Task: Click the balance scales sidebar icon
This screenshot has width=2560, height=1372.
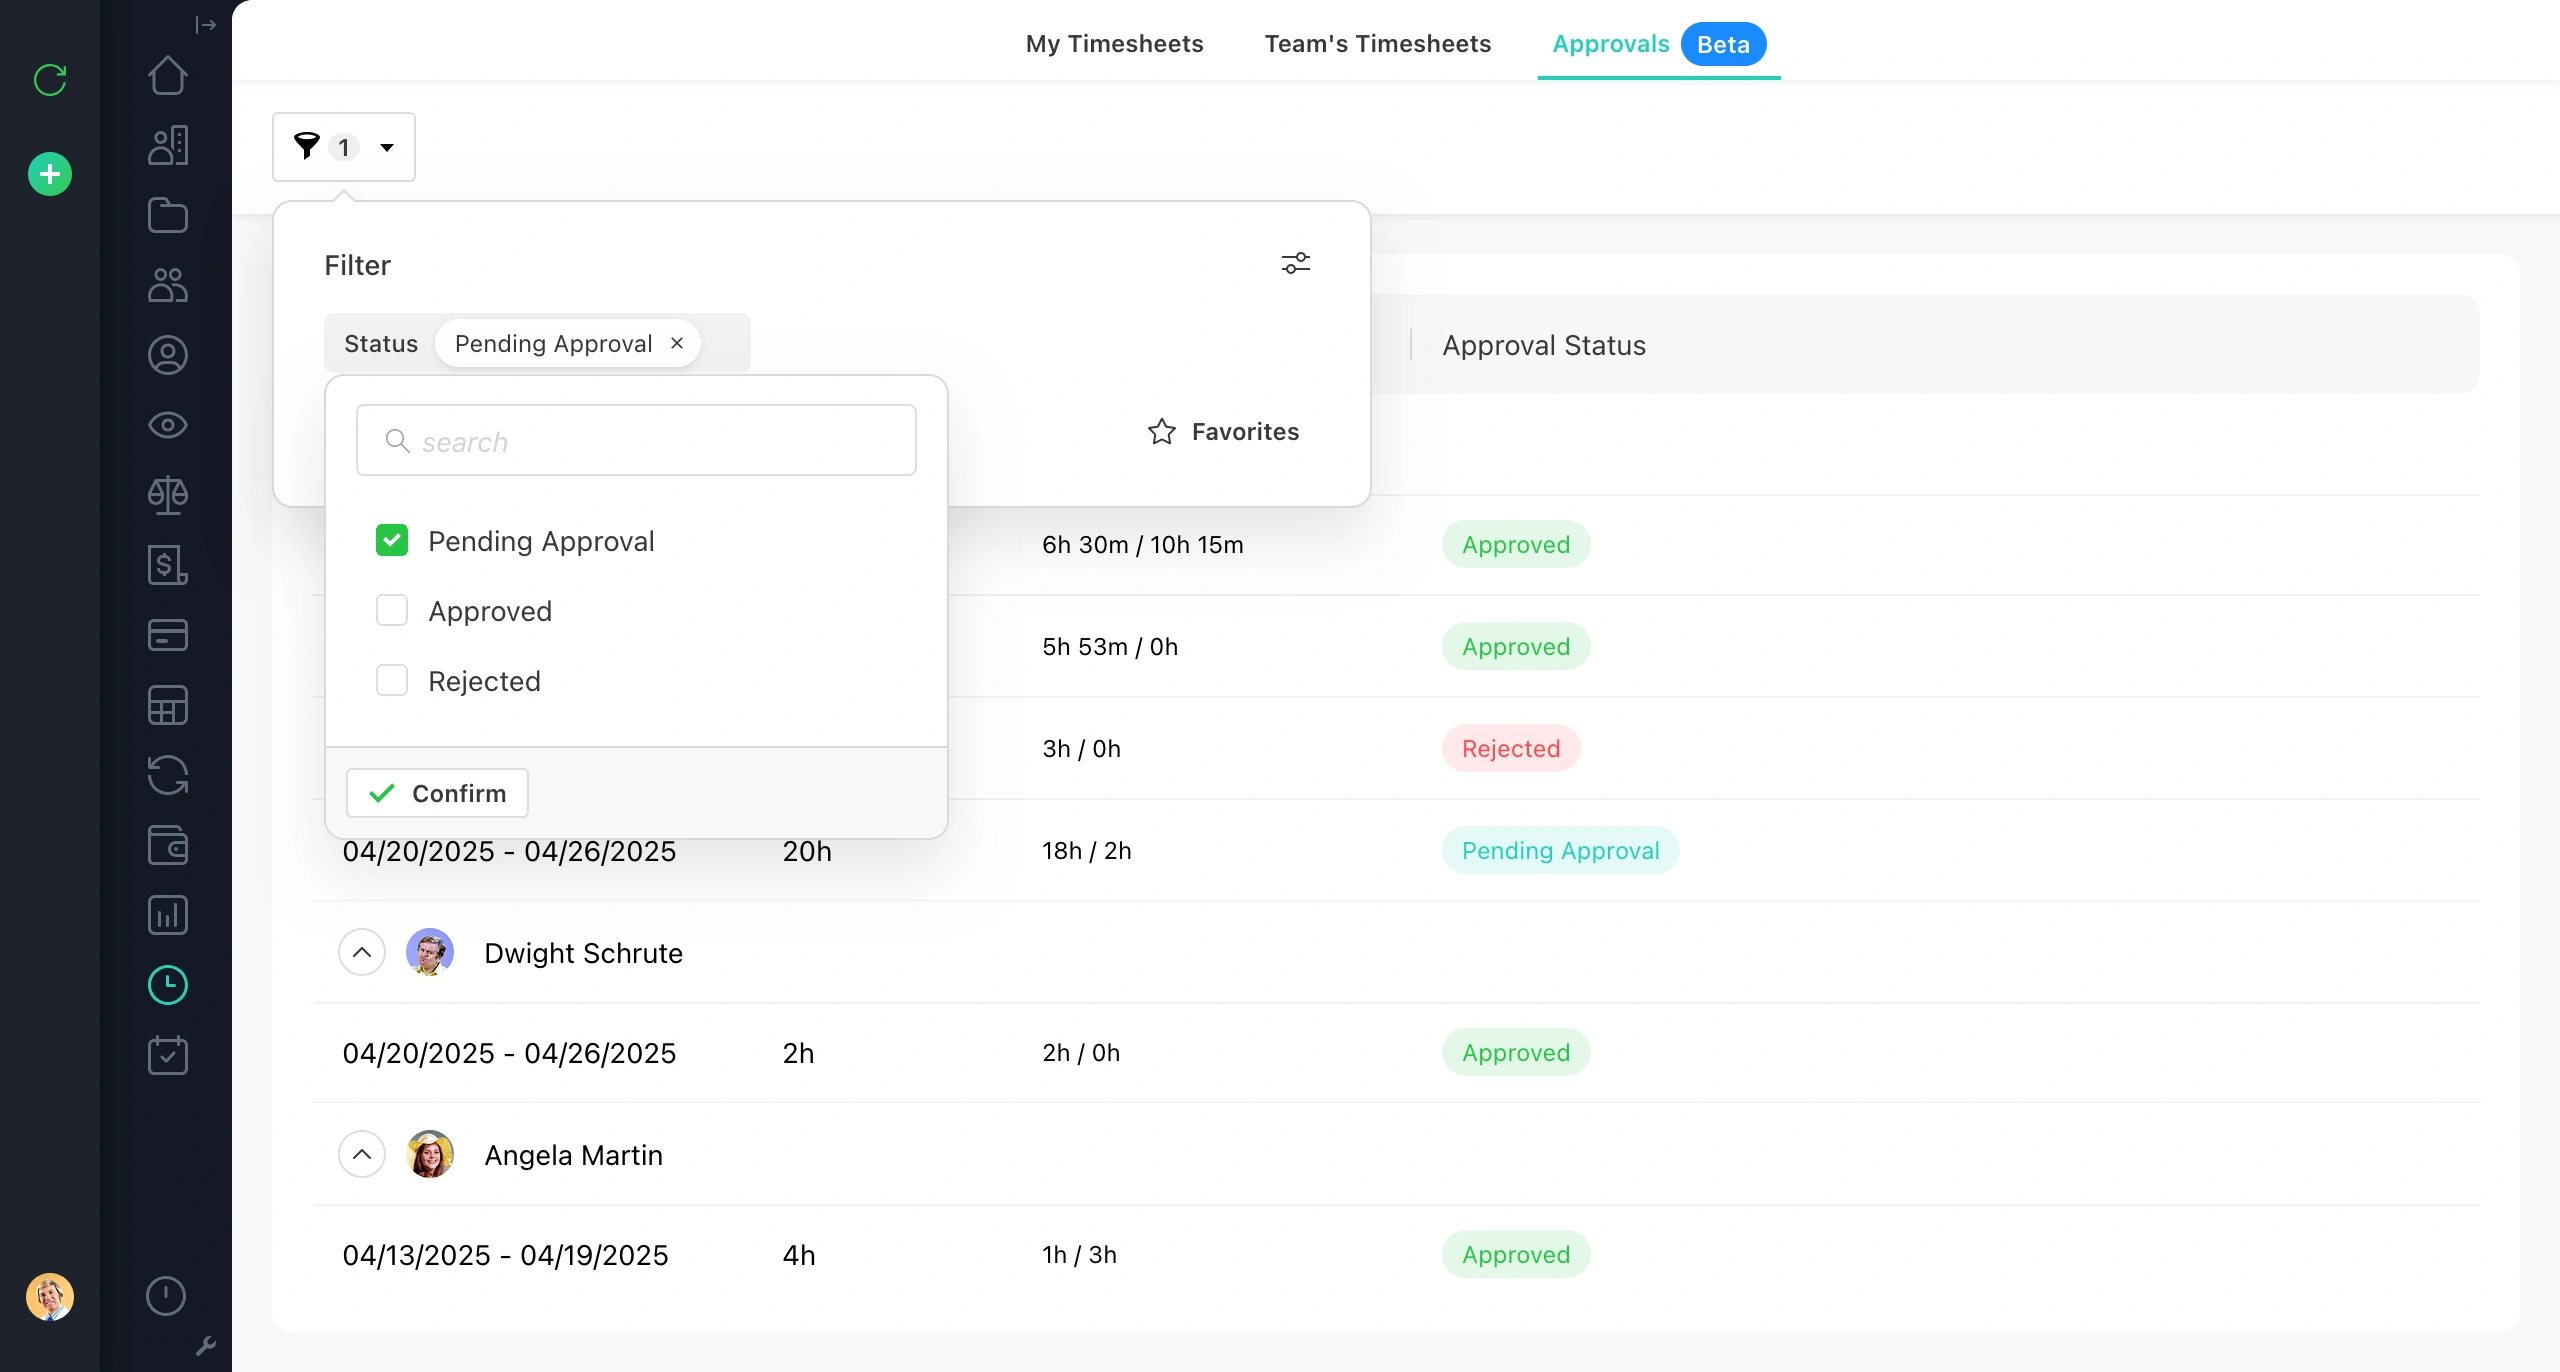Action: [167, 495]
